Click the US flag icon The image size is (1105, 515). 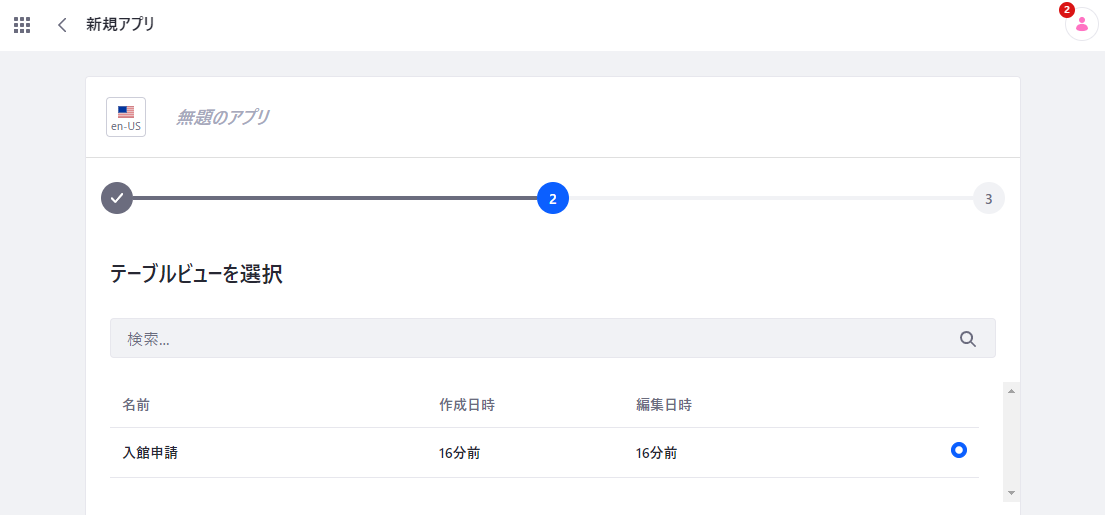[126, 111]
